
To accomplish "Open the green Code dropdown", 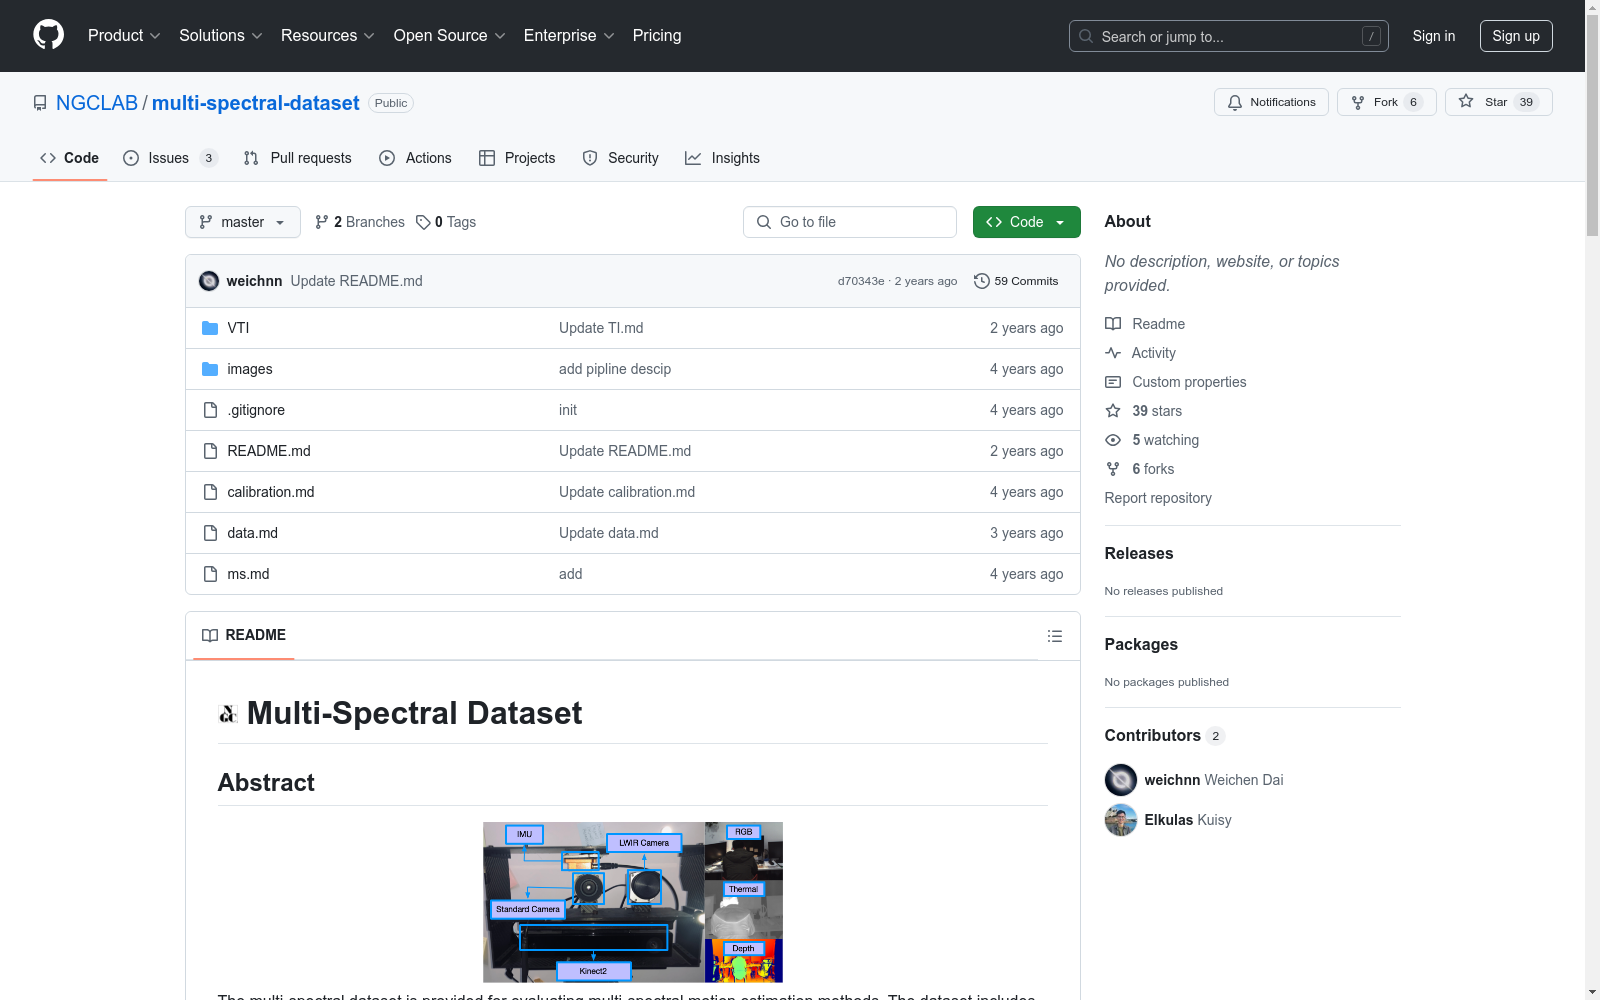I will tap(1026, 222).
